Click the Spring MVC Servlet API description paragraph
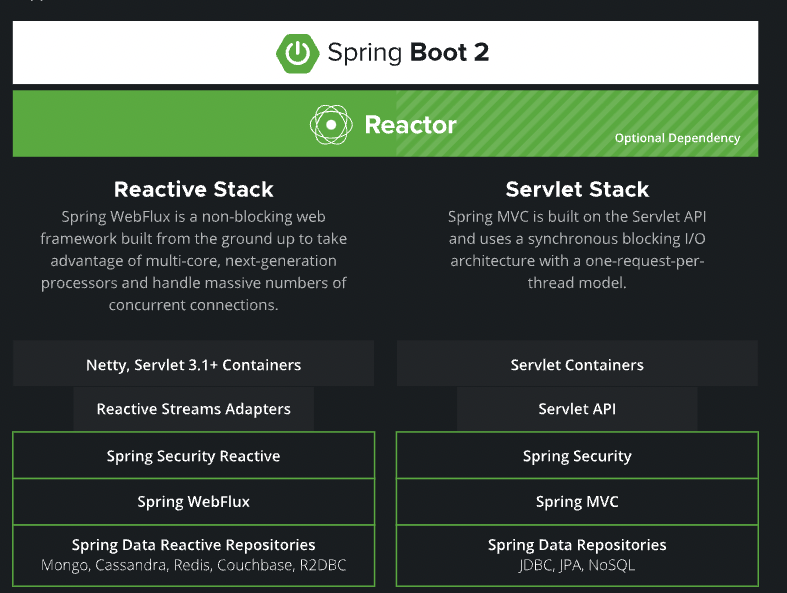Screen dimensions: 787x593 pyautogui.click(x=577, y=250)
